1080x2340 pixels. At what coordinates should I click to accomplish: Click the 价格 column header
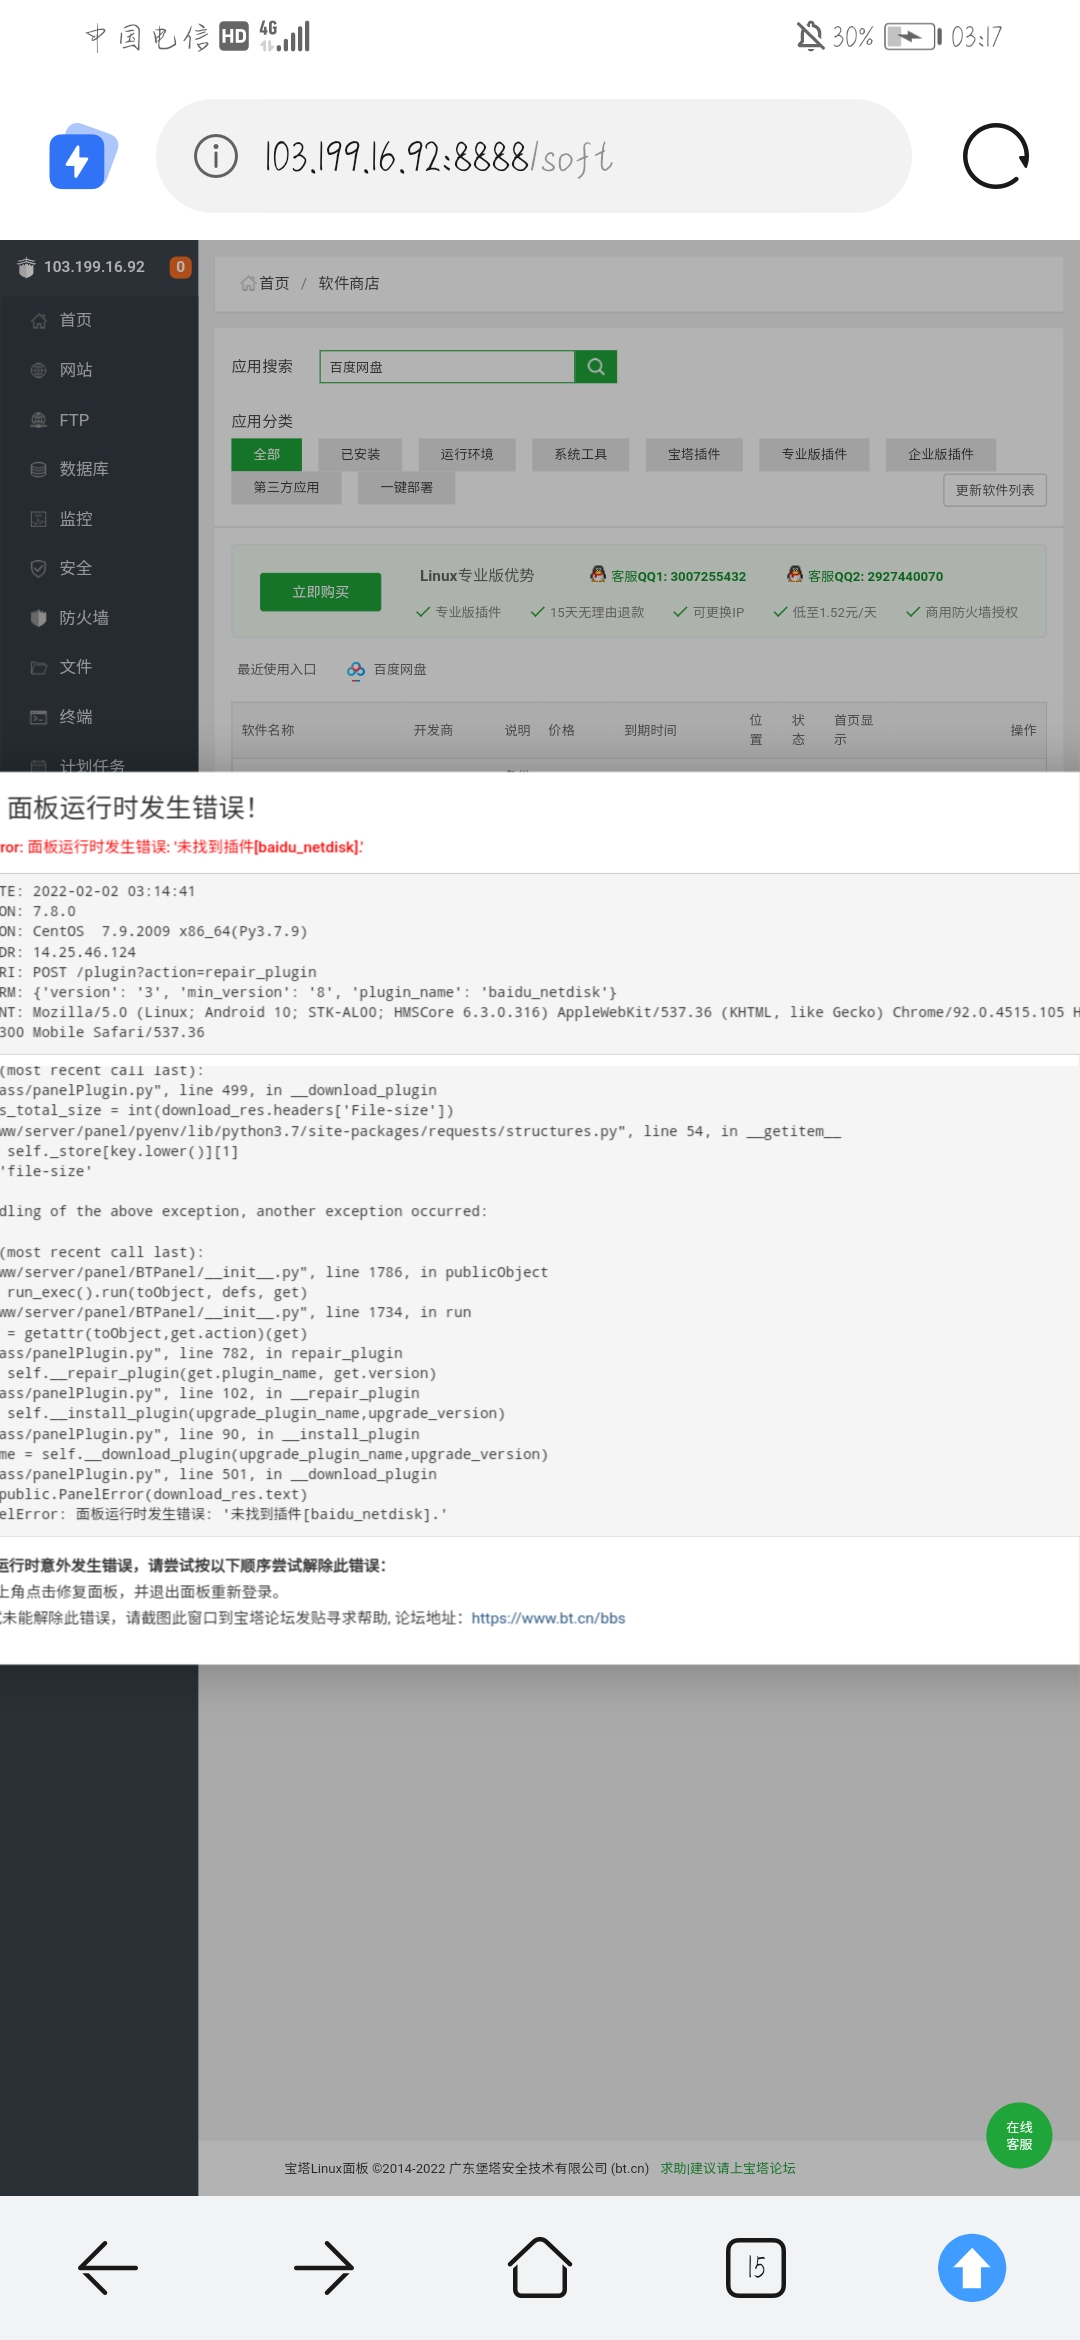tap(562, 730)
